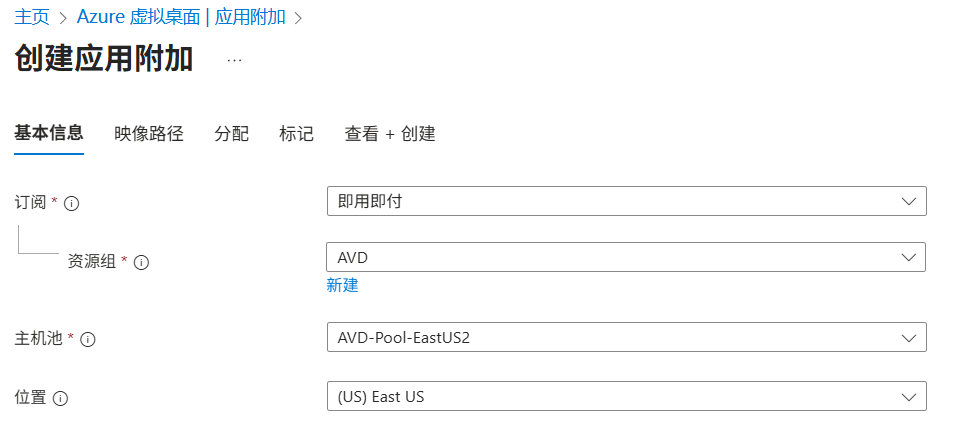Click the info icon next to 订阅

72,203
